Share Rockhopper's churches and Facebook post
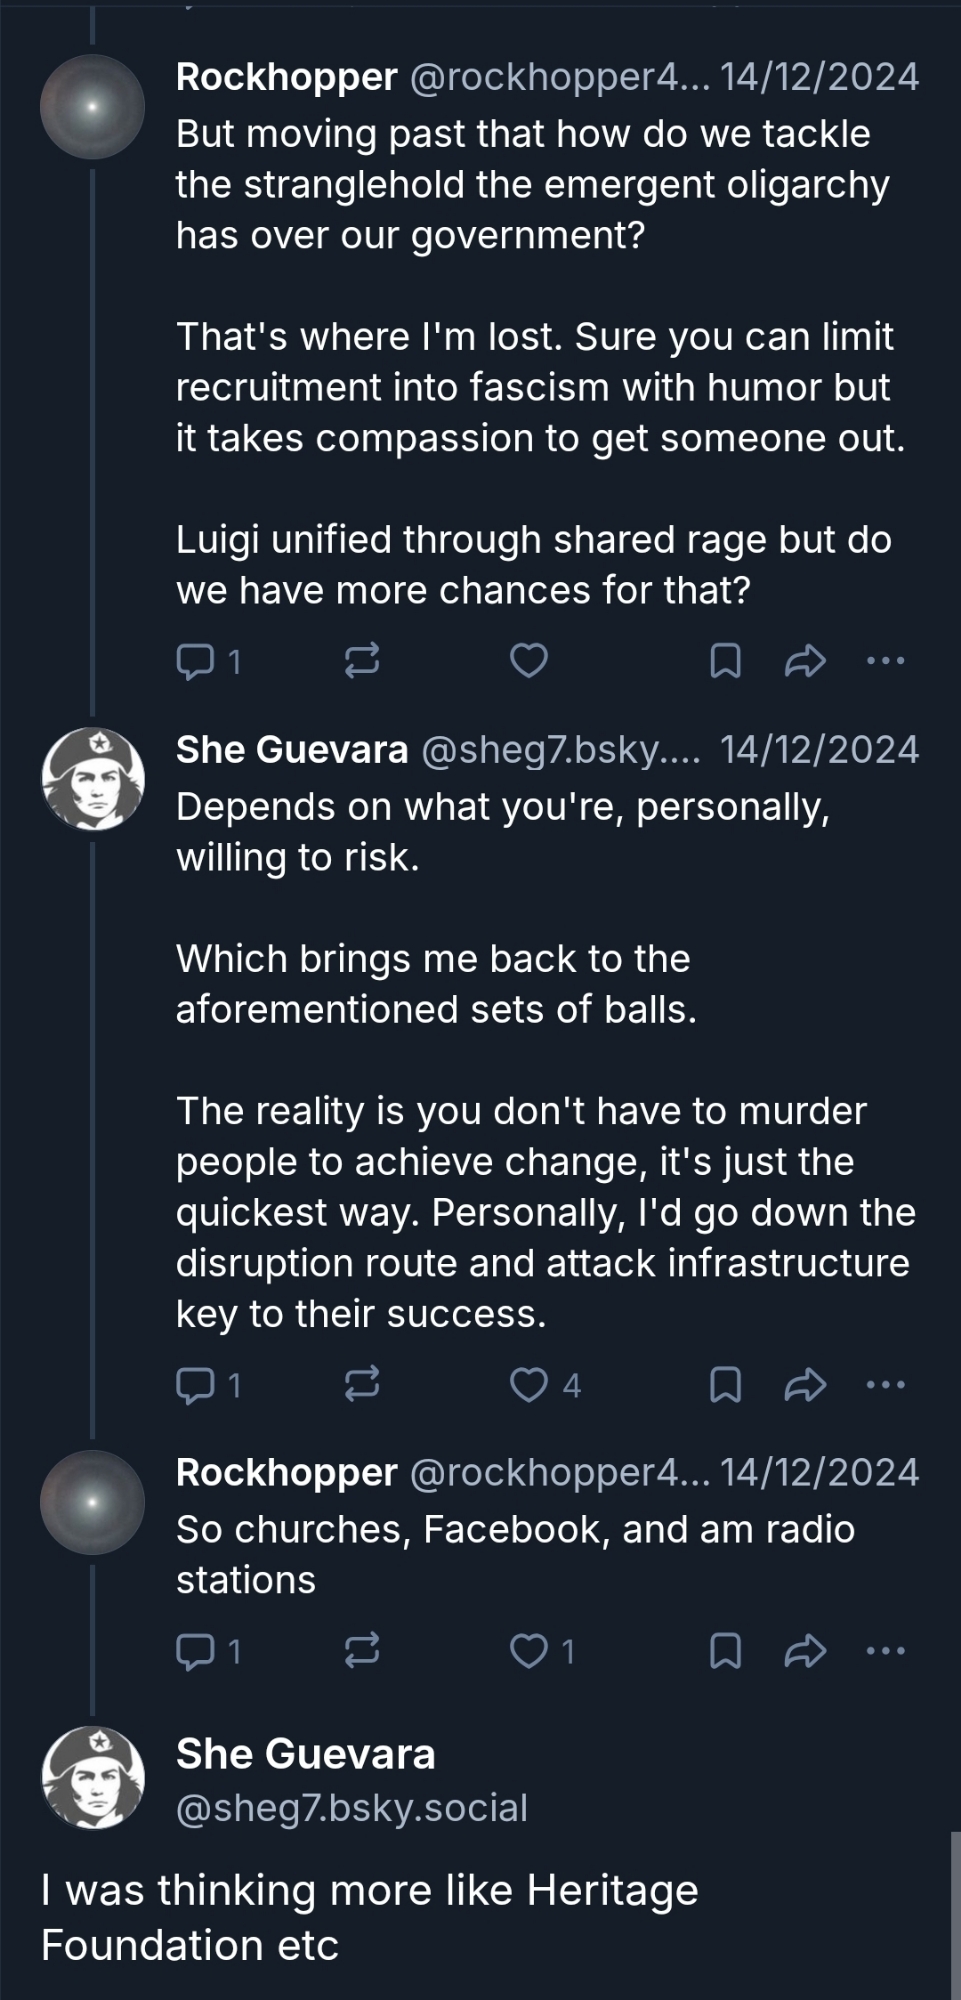Viewport: 961px width, 2000px height. [x=805, y=1651]
